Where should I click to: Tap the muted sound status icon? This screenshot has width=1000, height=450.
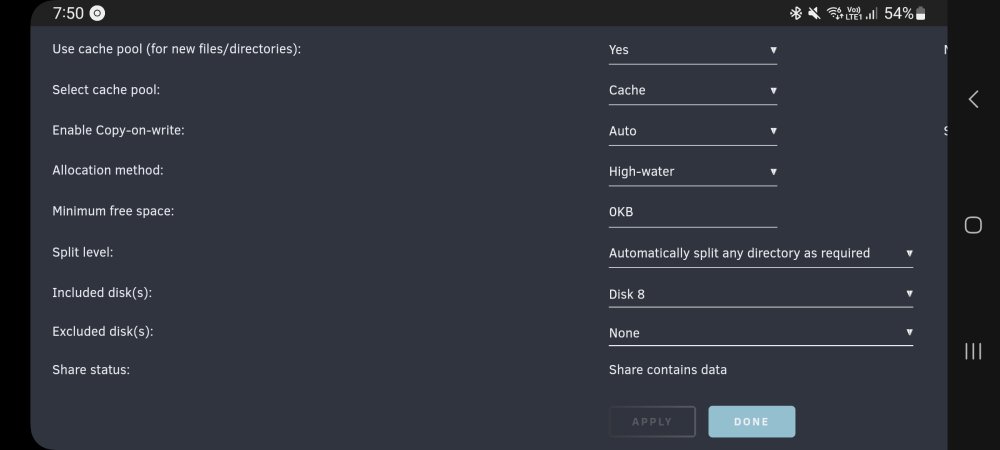[x=814, y=13]
